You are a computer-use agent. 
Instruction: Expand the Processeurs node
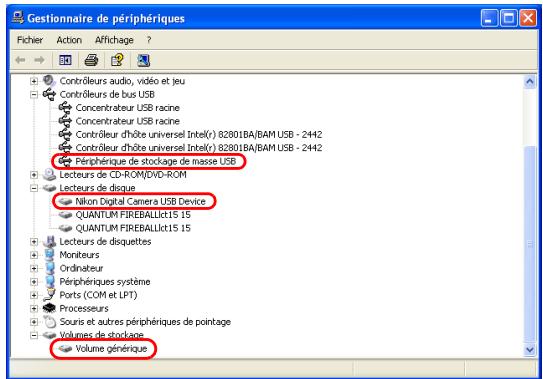point(34,308)
